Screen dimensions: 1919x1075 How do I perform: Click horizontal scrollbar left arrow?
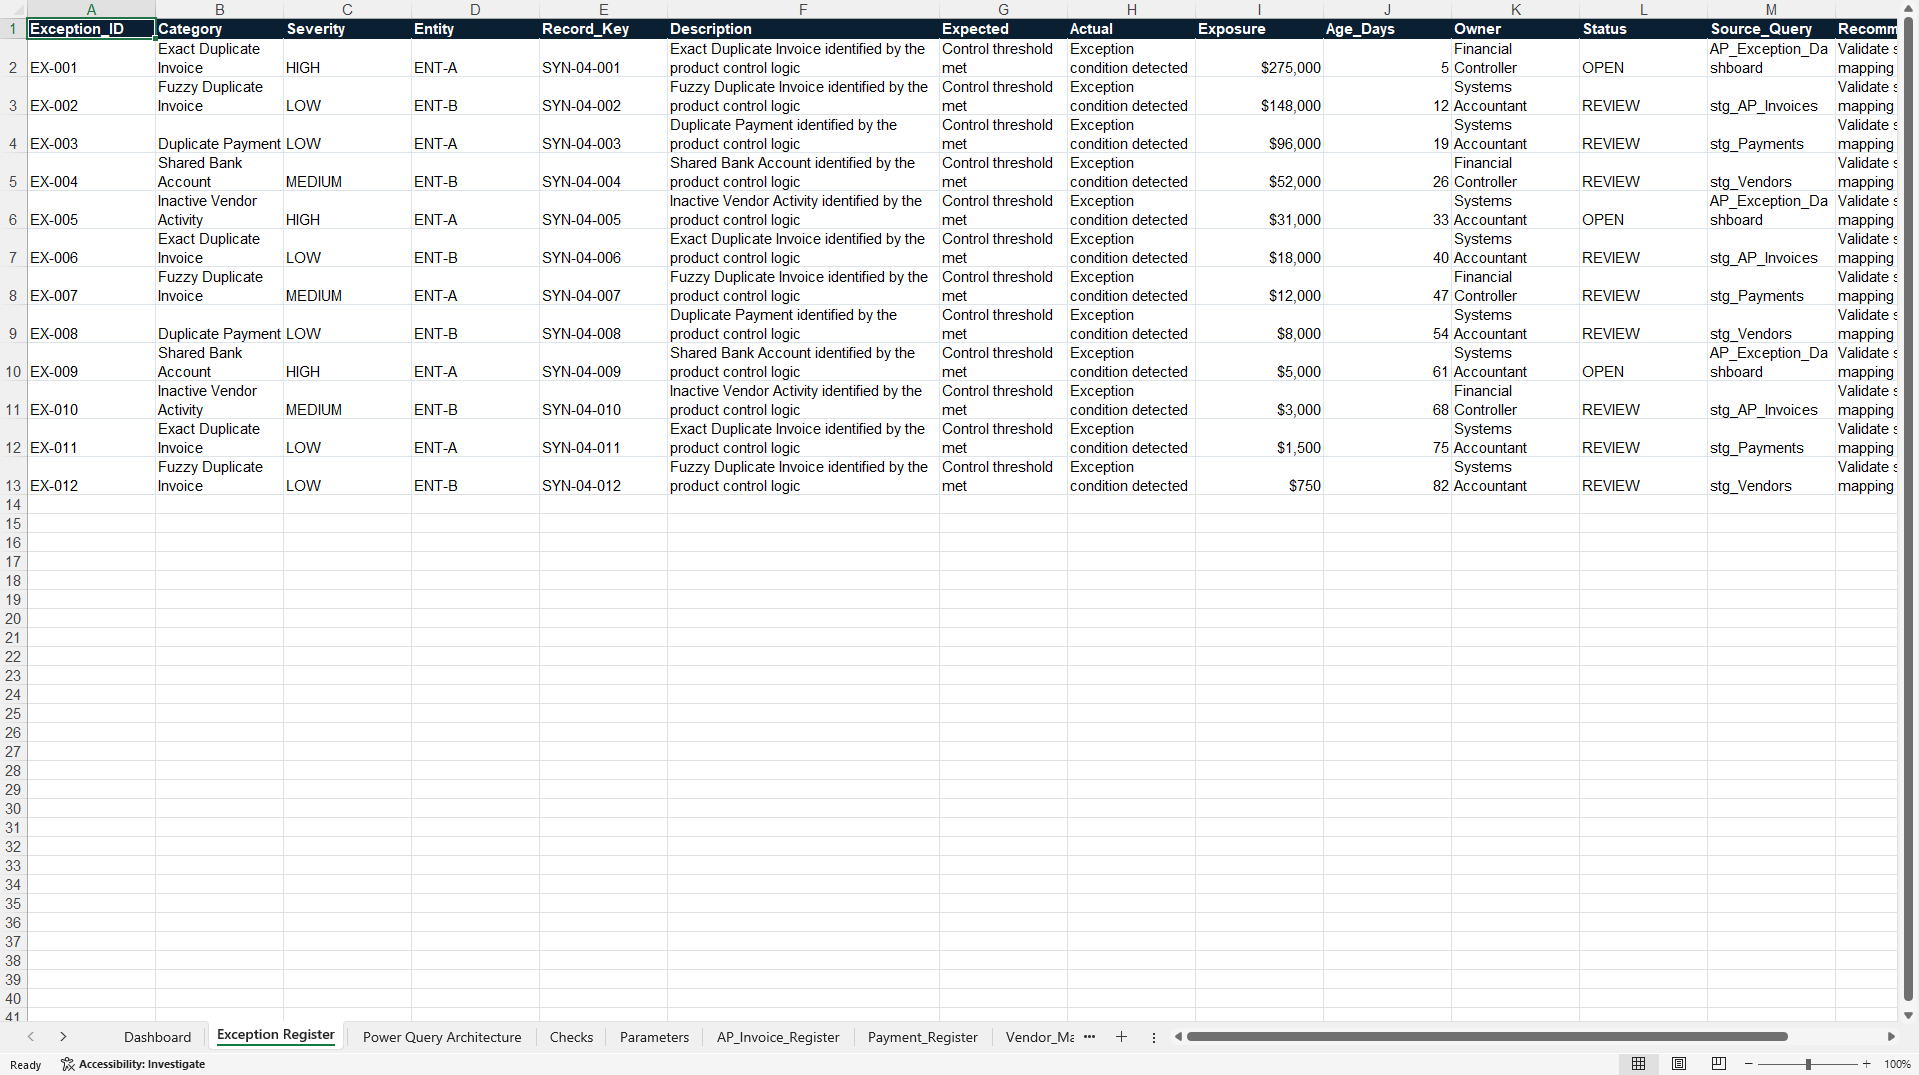pos(1178,1037)
